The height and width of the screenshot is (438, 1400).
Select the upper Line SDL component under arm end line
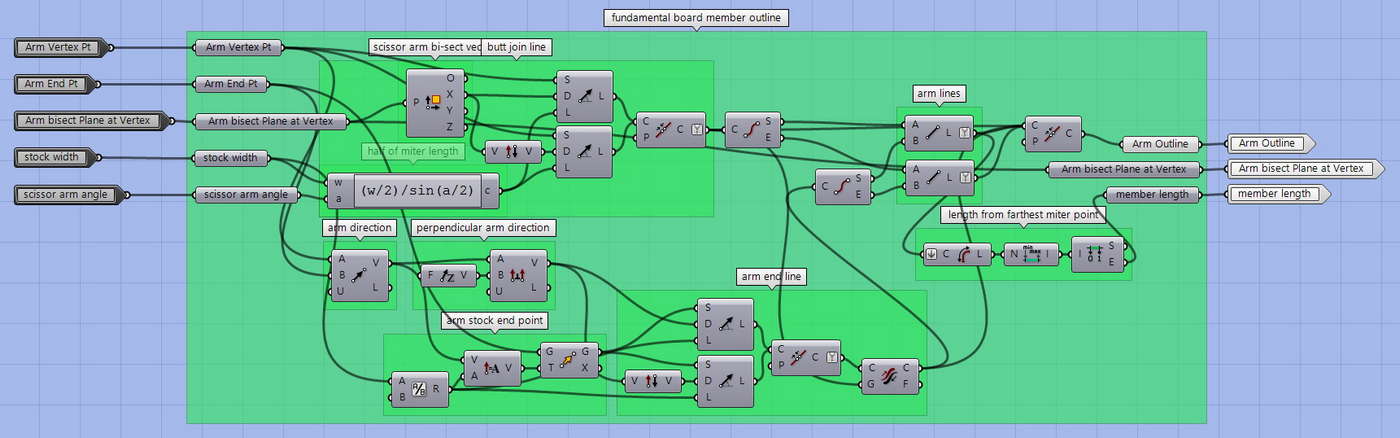(725, 325)
